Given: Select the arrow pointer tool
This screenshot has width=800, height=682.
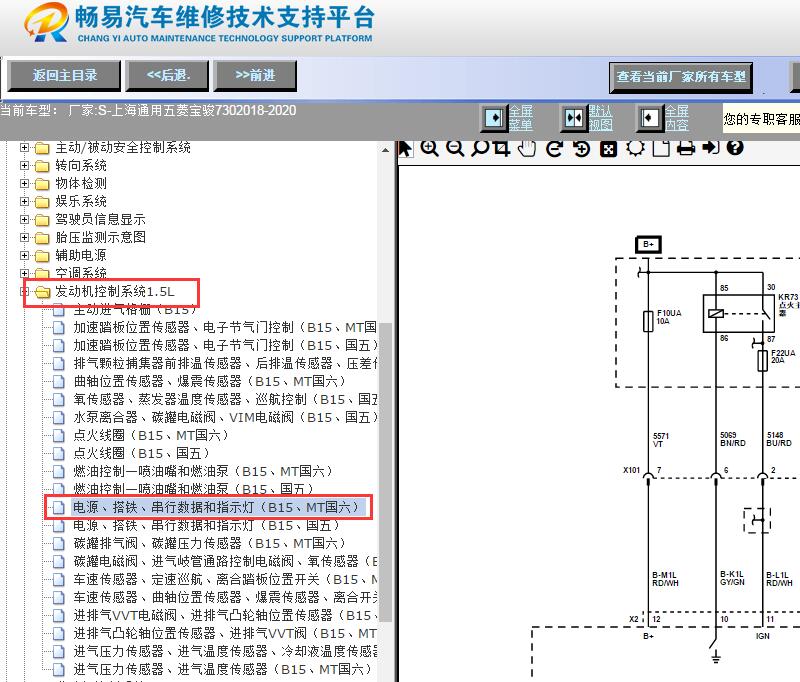Looking at the screenshot, I should 405,148.
